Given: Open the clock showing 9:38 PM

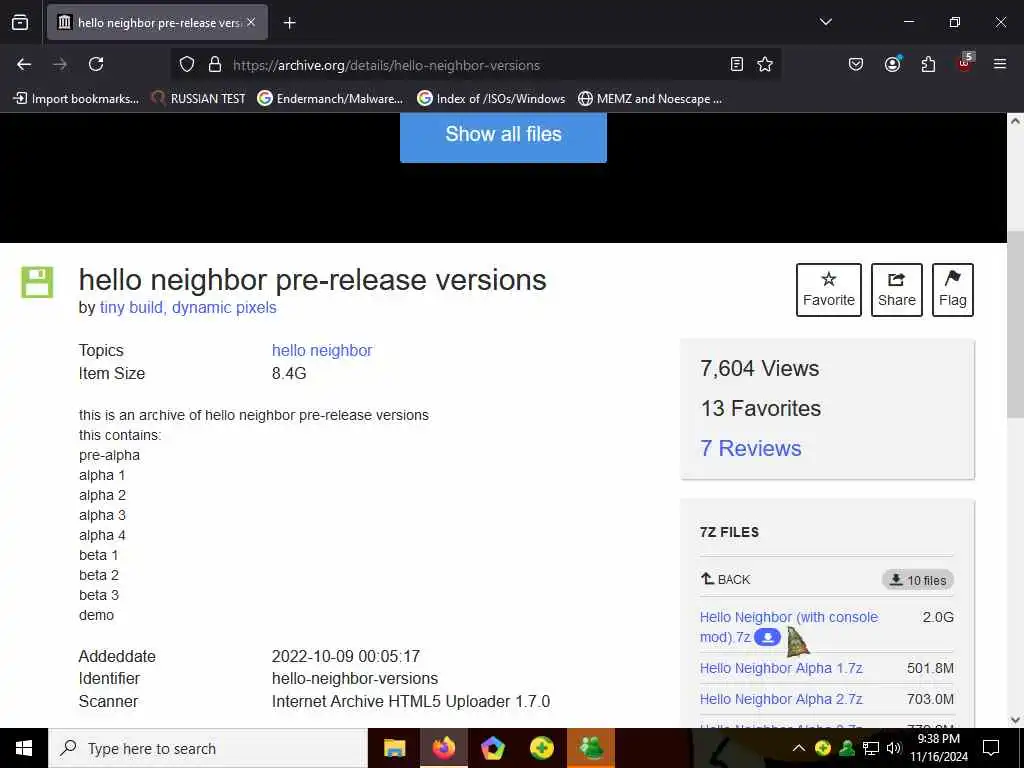Looking at the screenshot, I should 939,748.
